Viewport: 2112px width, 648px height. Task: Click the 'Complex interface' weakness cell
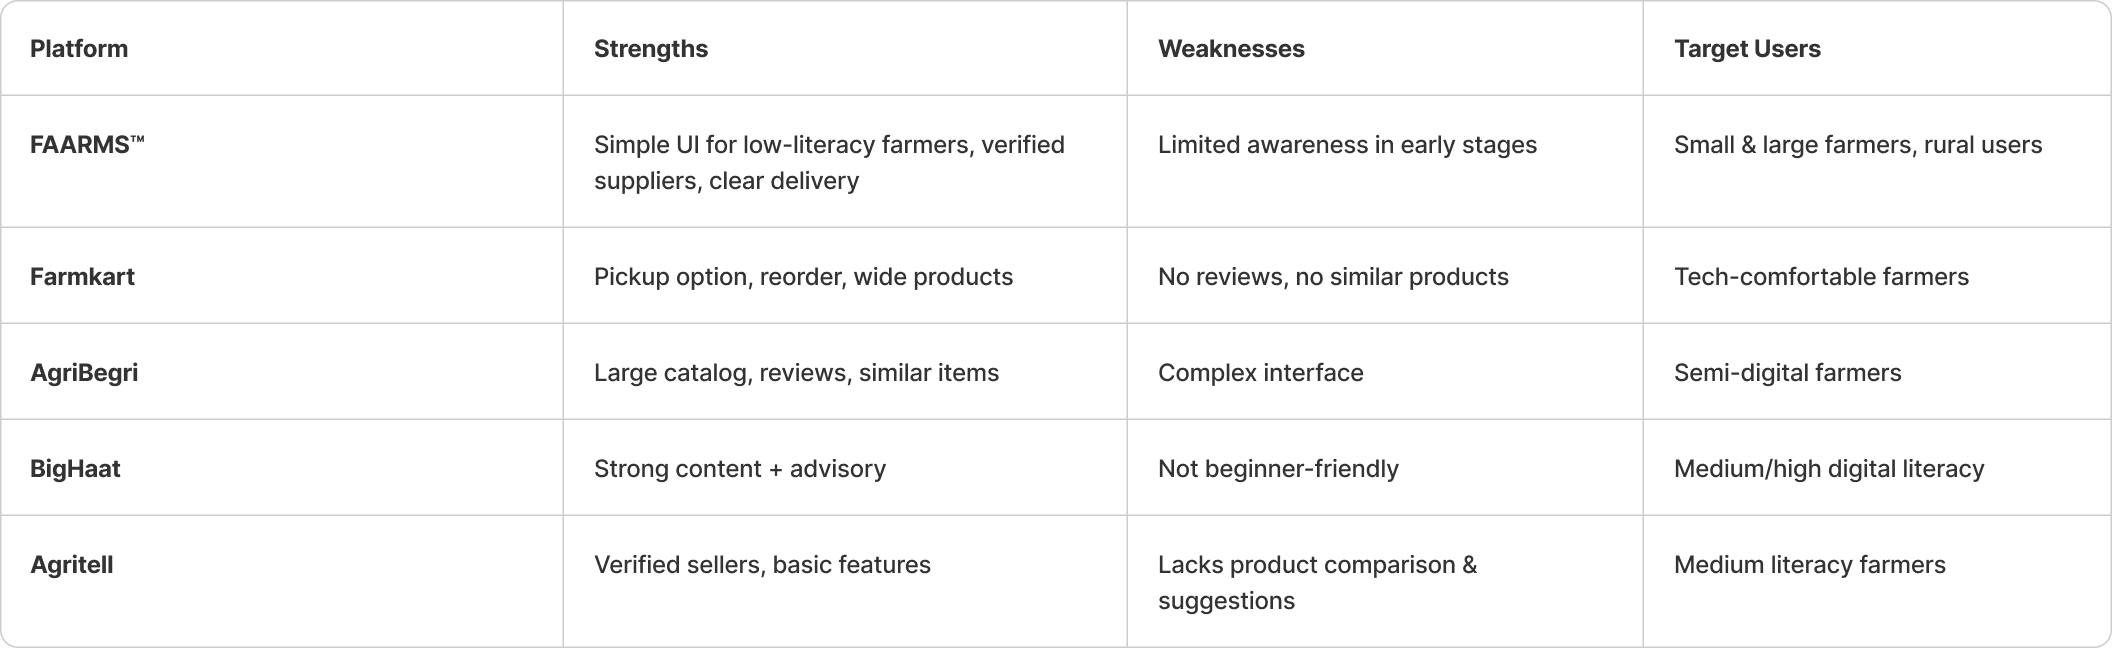1260,373
